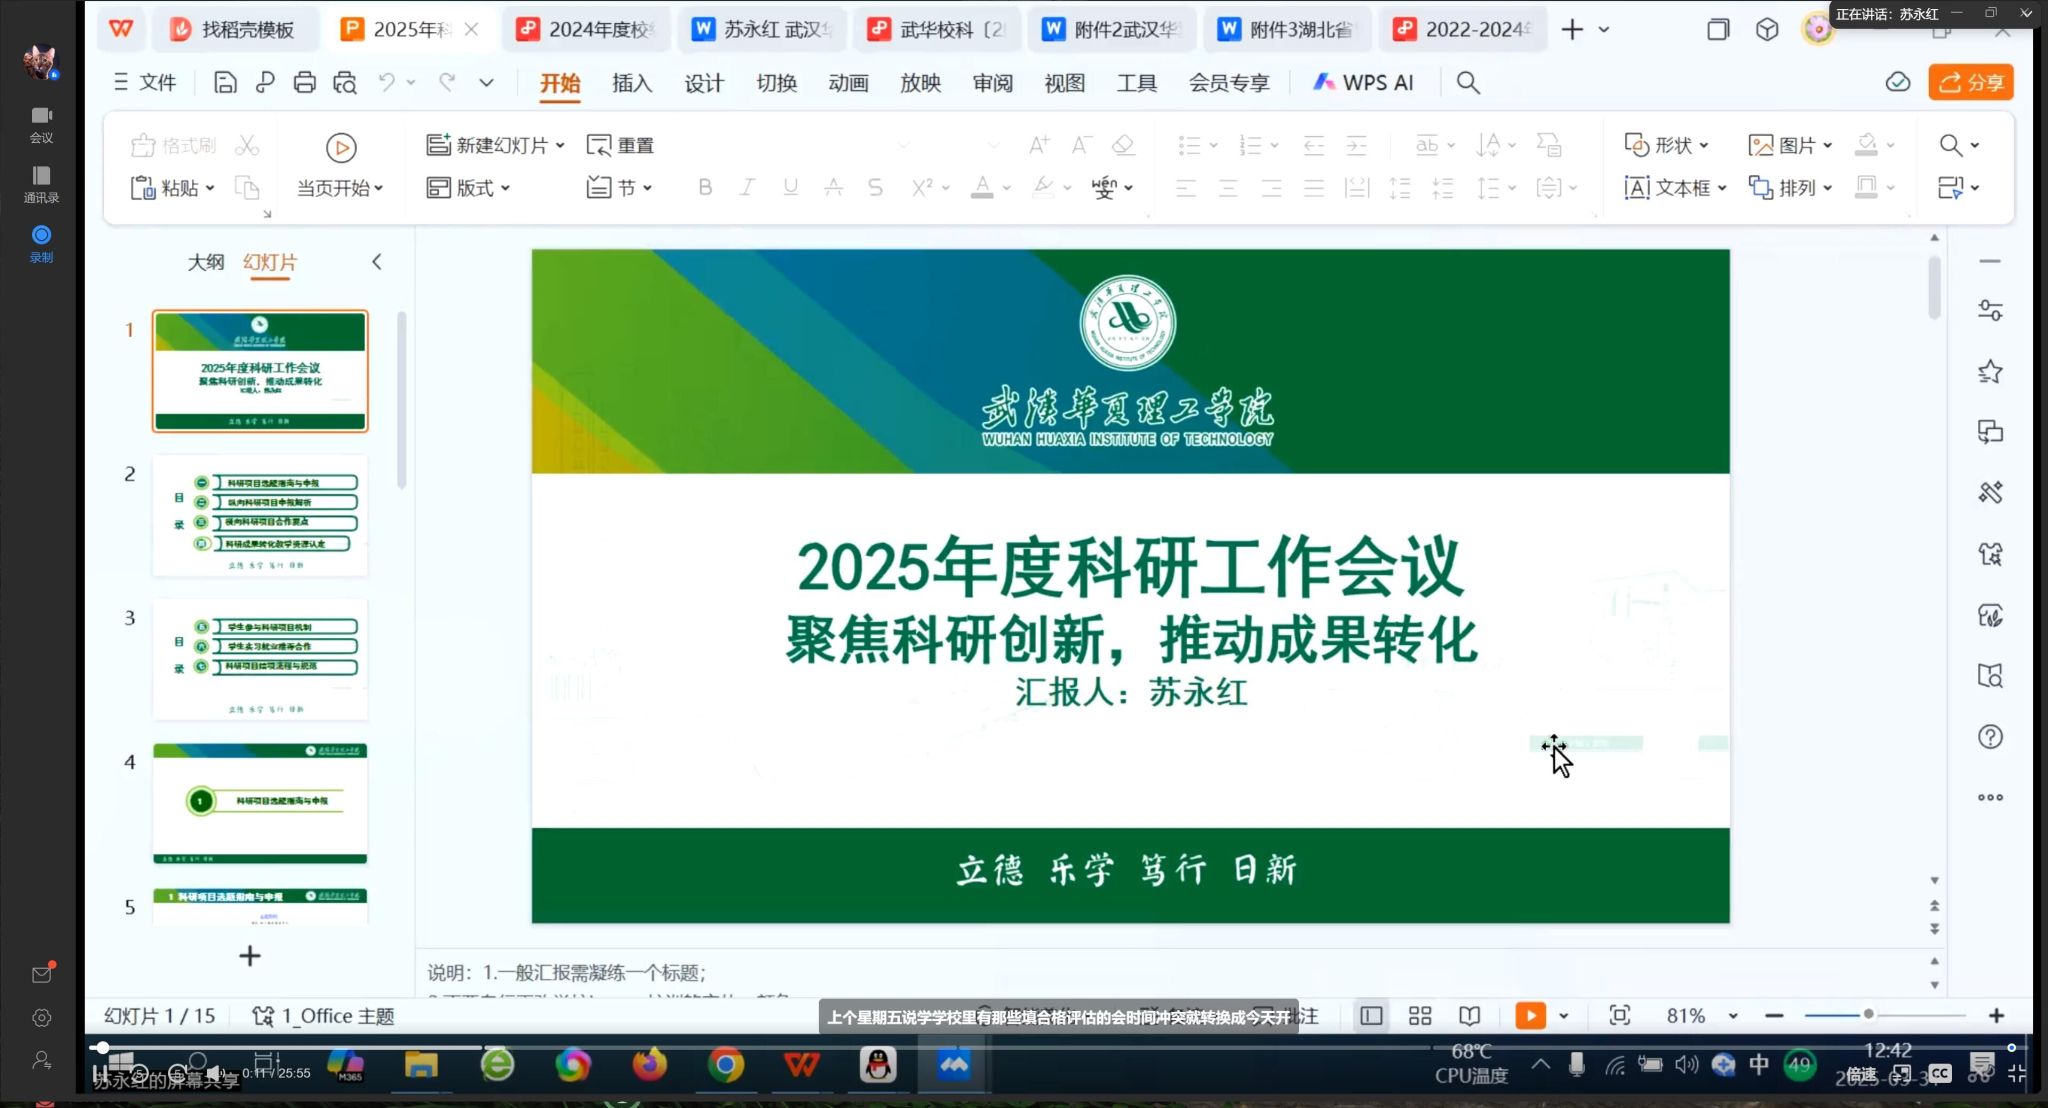
Task: Switch to reading view in status bar
Action: (1469, 1016)
